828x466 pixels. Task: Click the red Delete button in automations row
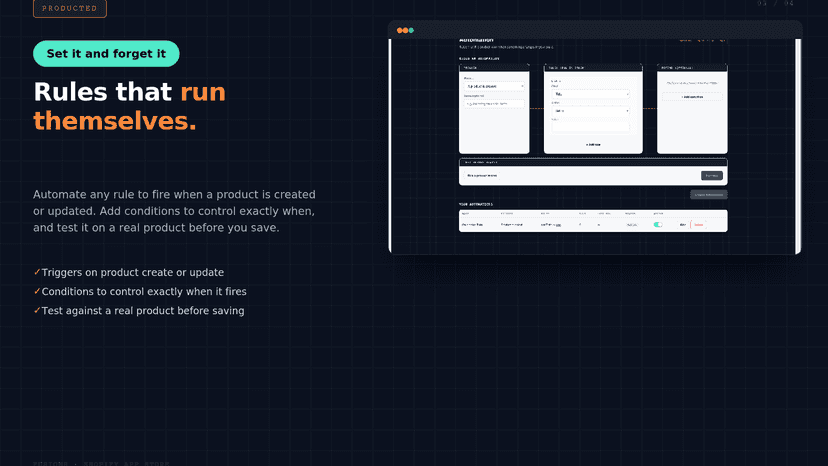pos(698,225)
